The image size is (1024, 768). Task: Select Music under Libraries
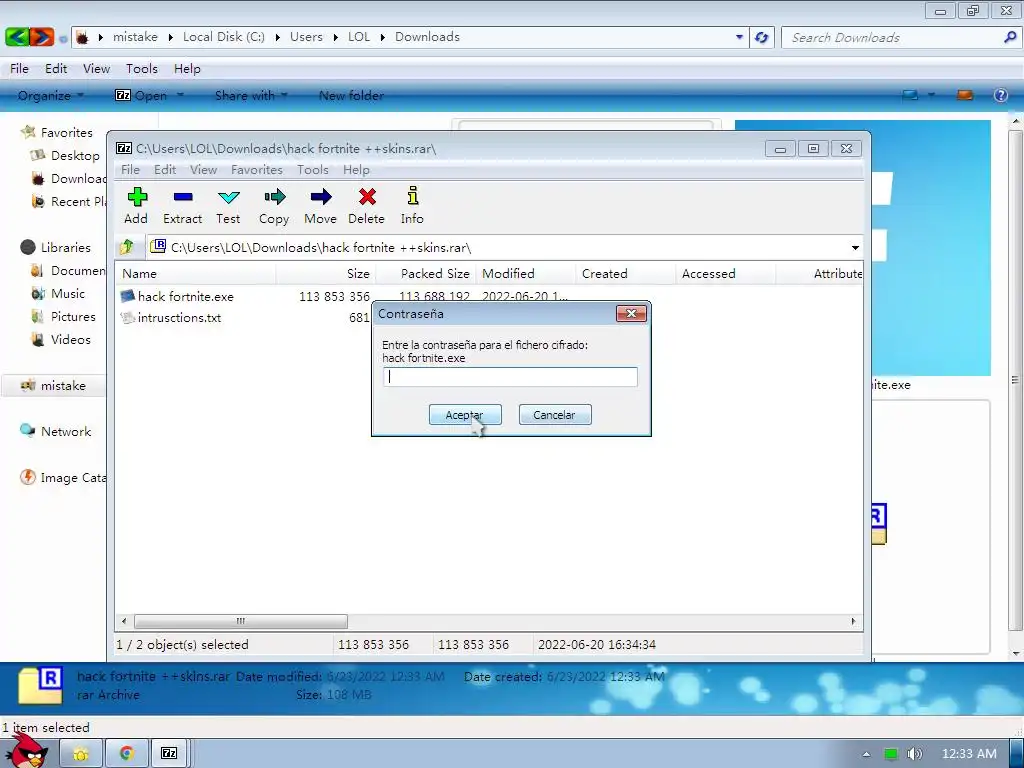[68, 294]
